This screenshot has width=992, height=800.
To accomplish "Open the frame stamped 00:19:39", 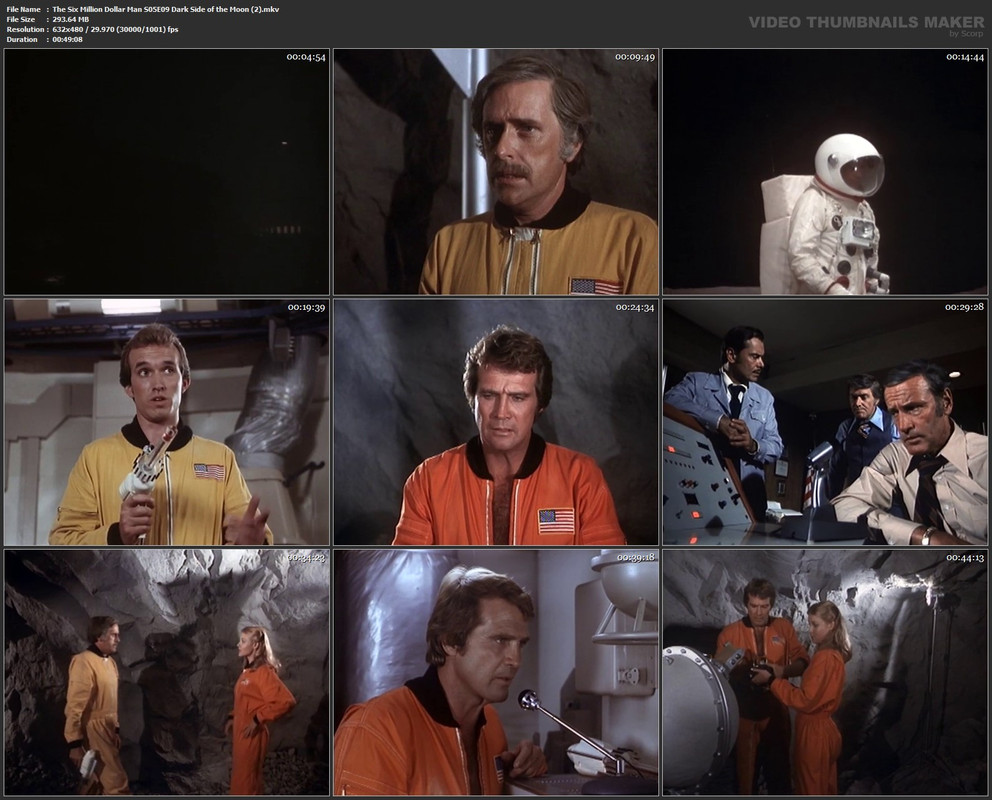I will [167, 422].
